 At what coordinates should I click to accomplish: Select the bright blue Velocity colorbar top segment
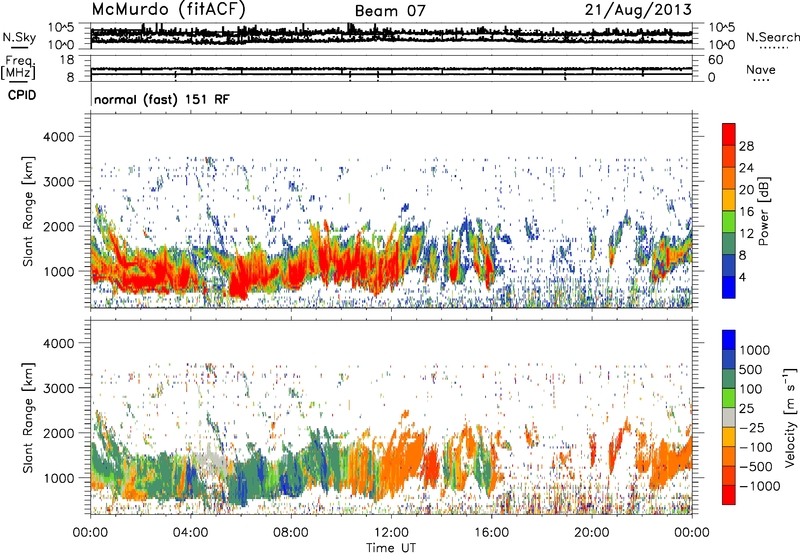point(729,340)
